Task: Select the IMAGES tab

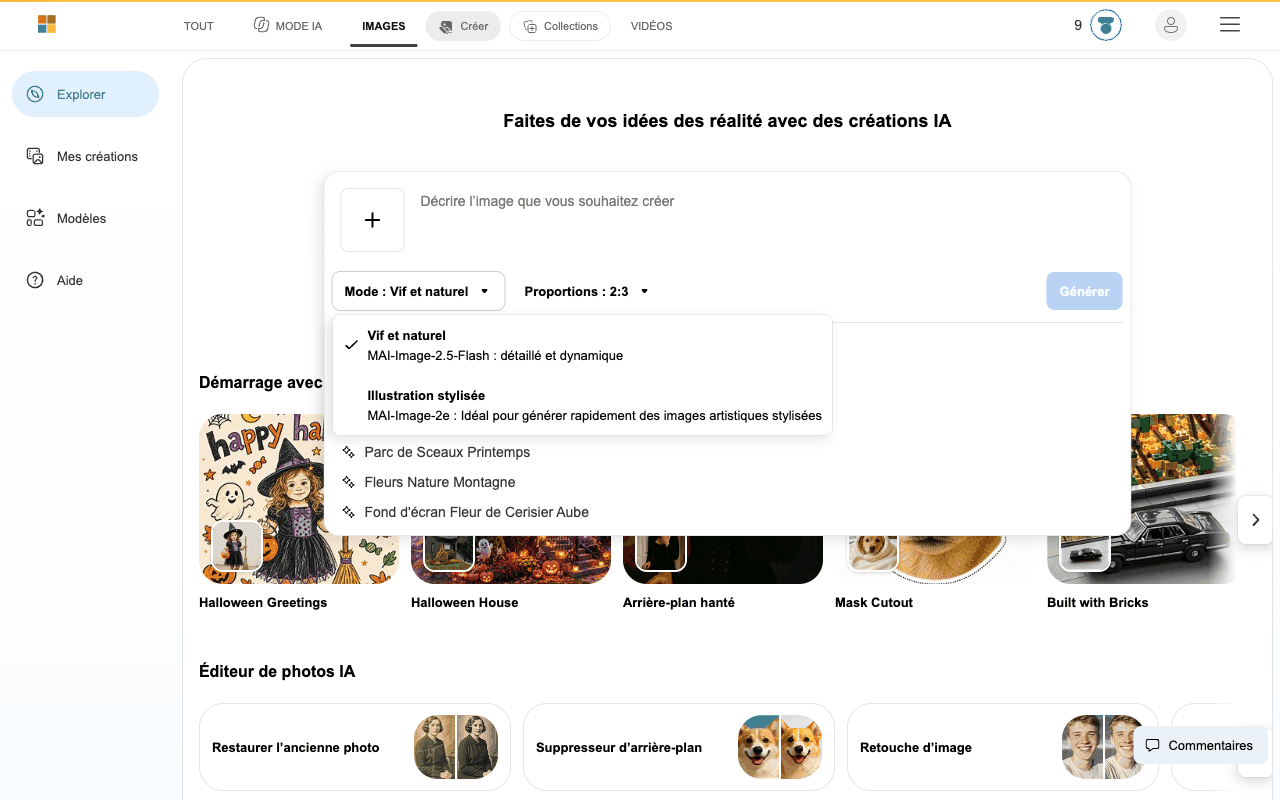Action: tap(384, 26)
